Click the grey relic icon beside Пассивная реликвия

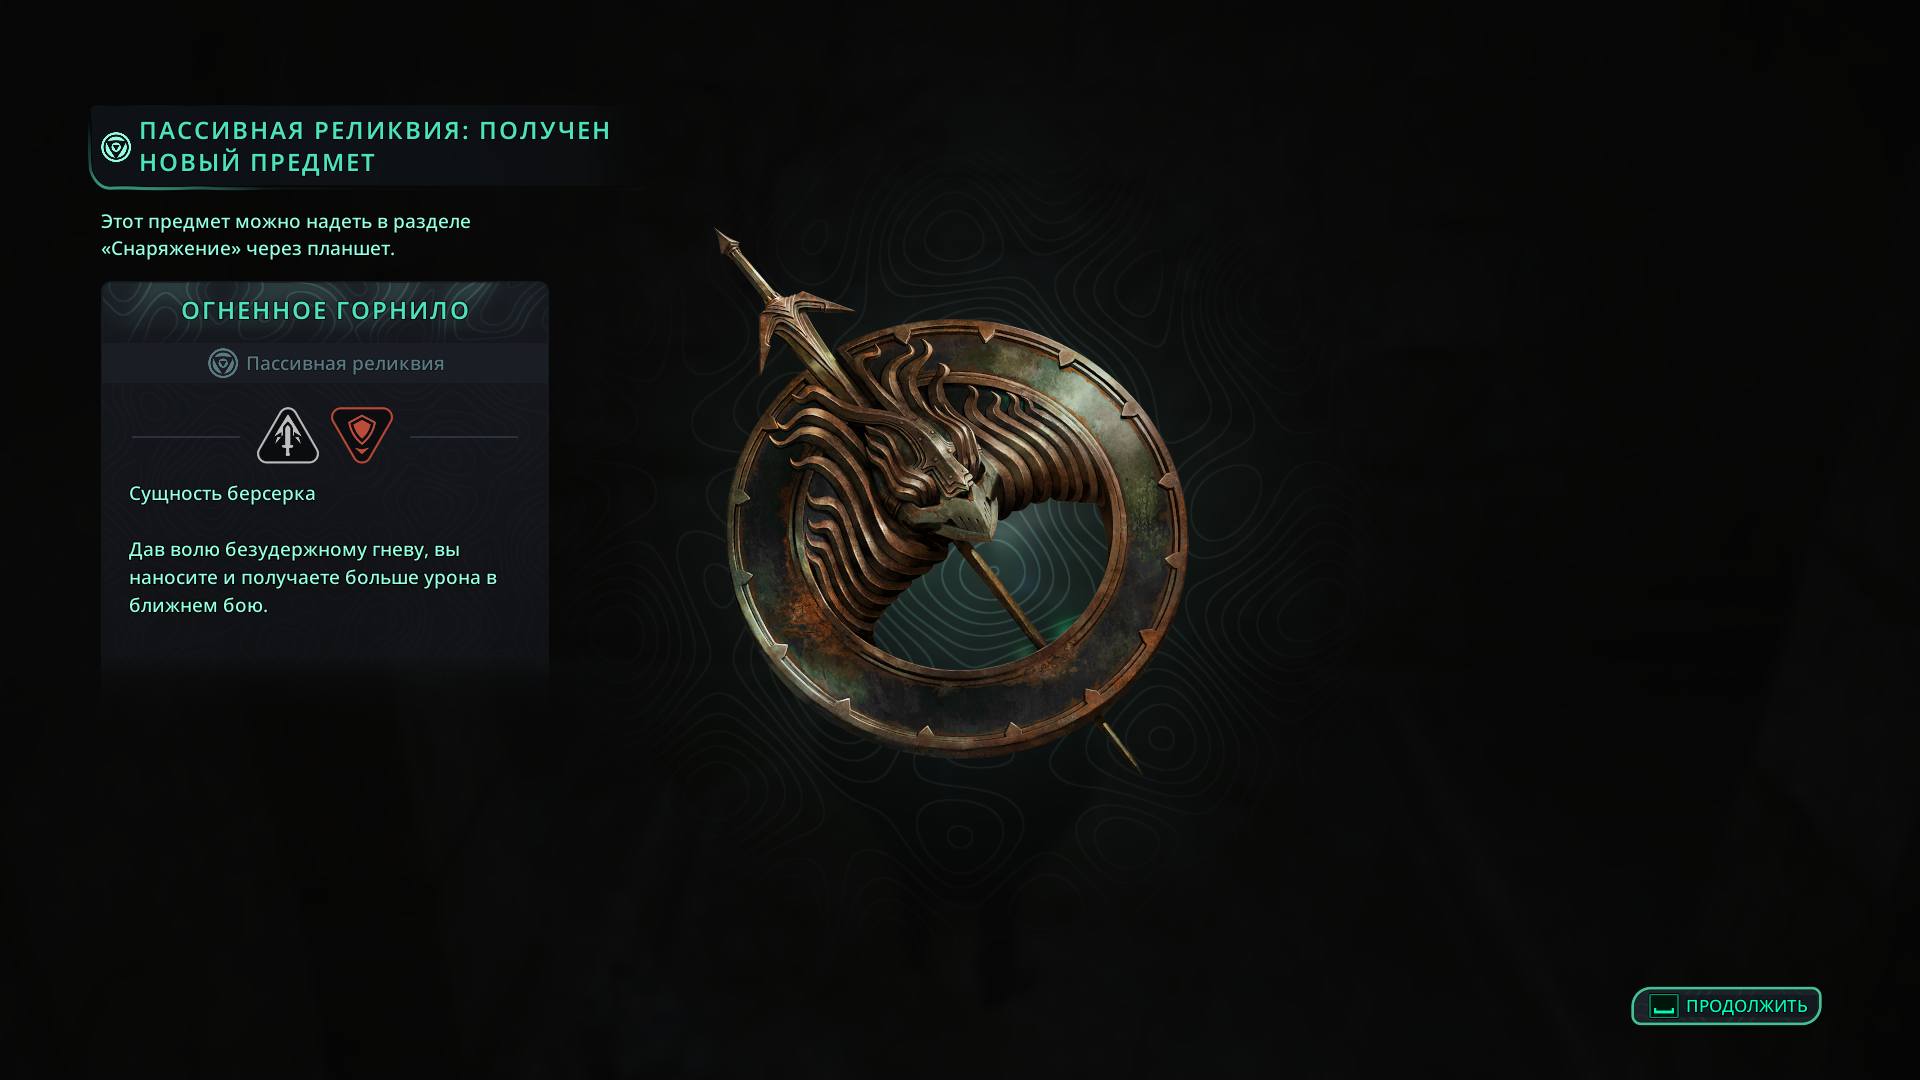(222, 363)
